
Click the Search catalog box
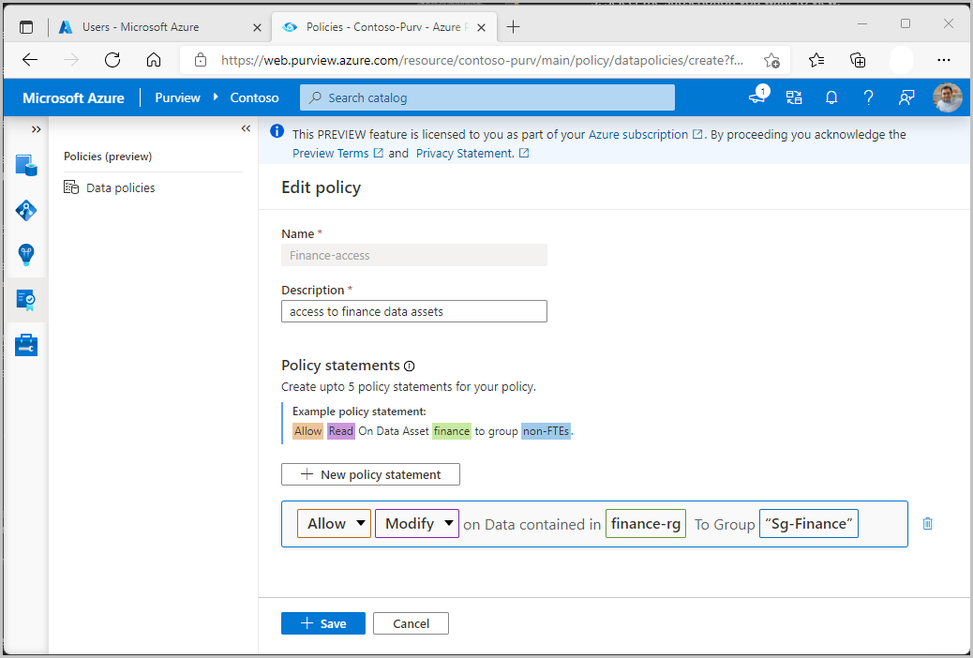[487, 97]
